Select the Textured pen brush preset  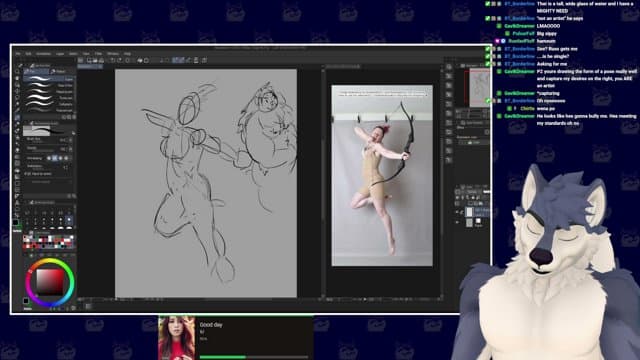pos(48,110)
